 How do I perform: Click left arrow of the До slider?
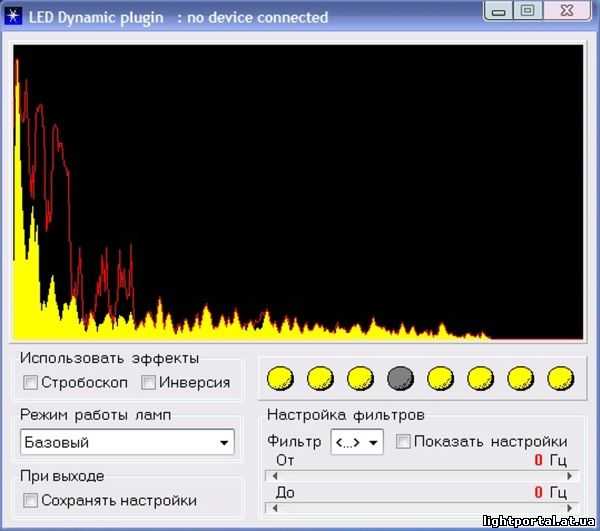click(x=275, y=508)
